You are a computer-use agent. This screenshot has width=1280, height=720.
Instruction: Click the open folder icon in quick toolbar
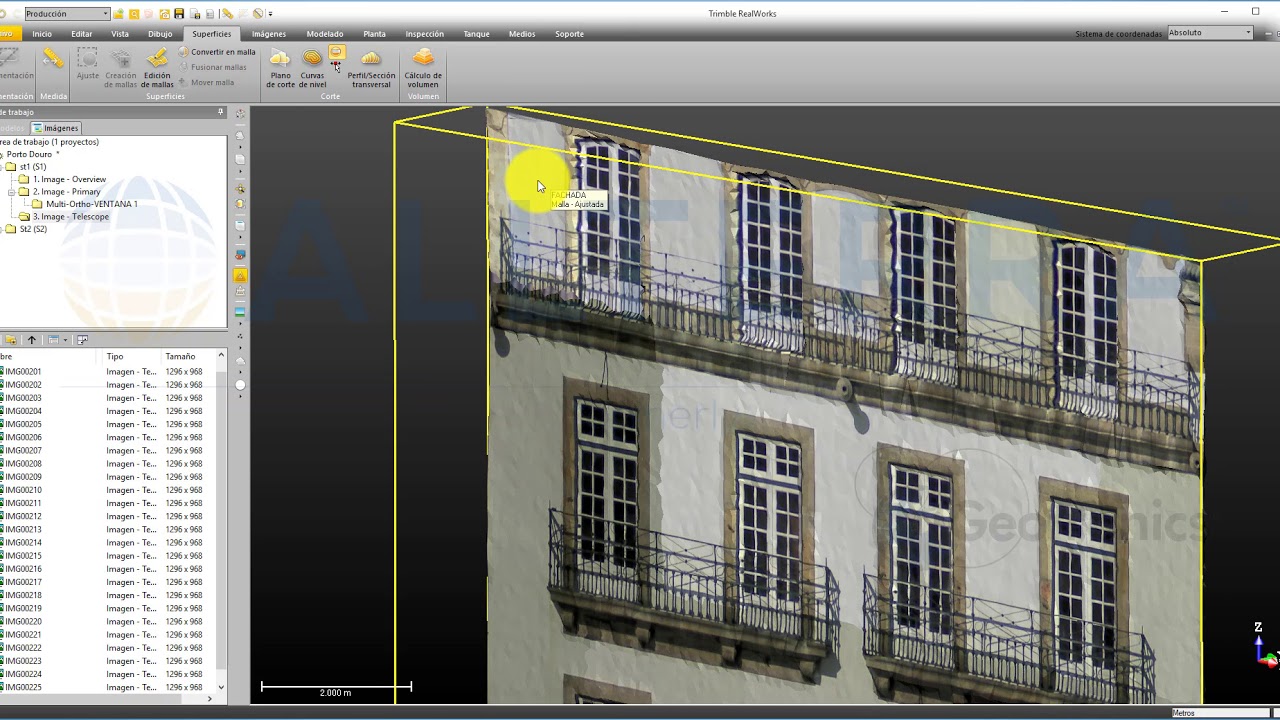click(119, 14)
